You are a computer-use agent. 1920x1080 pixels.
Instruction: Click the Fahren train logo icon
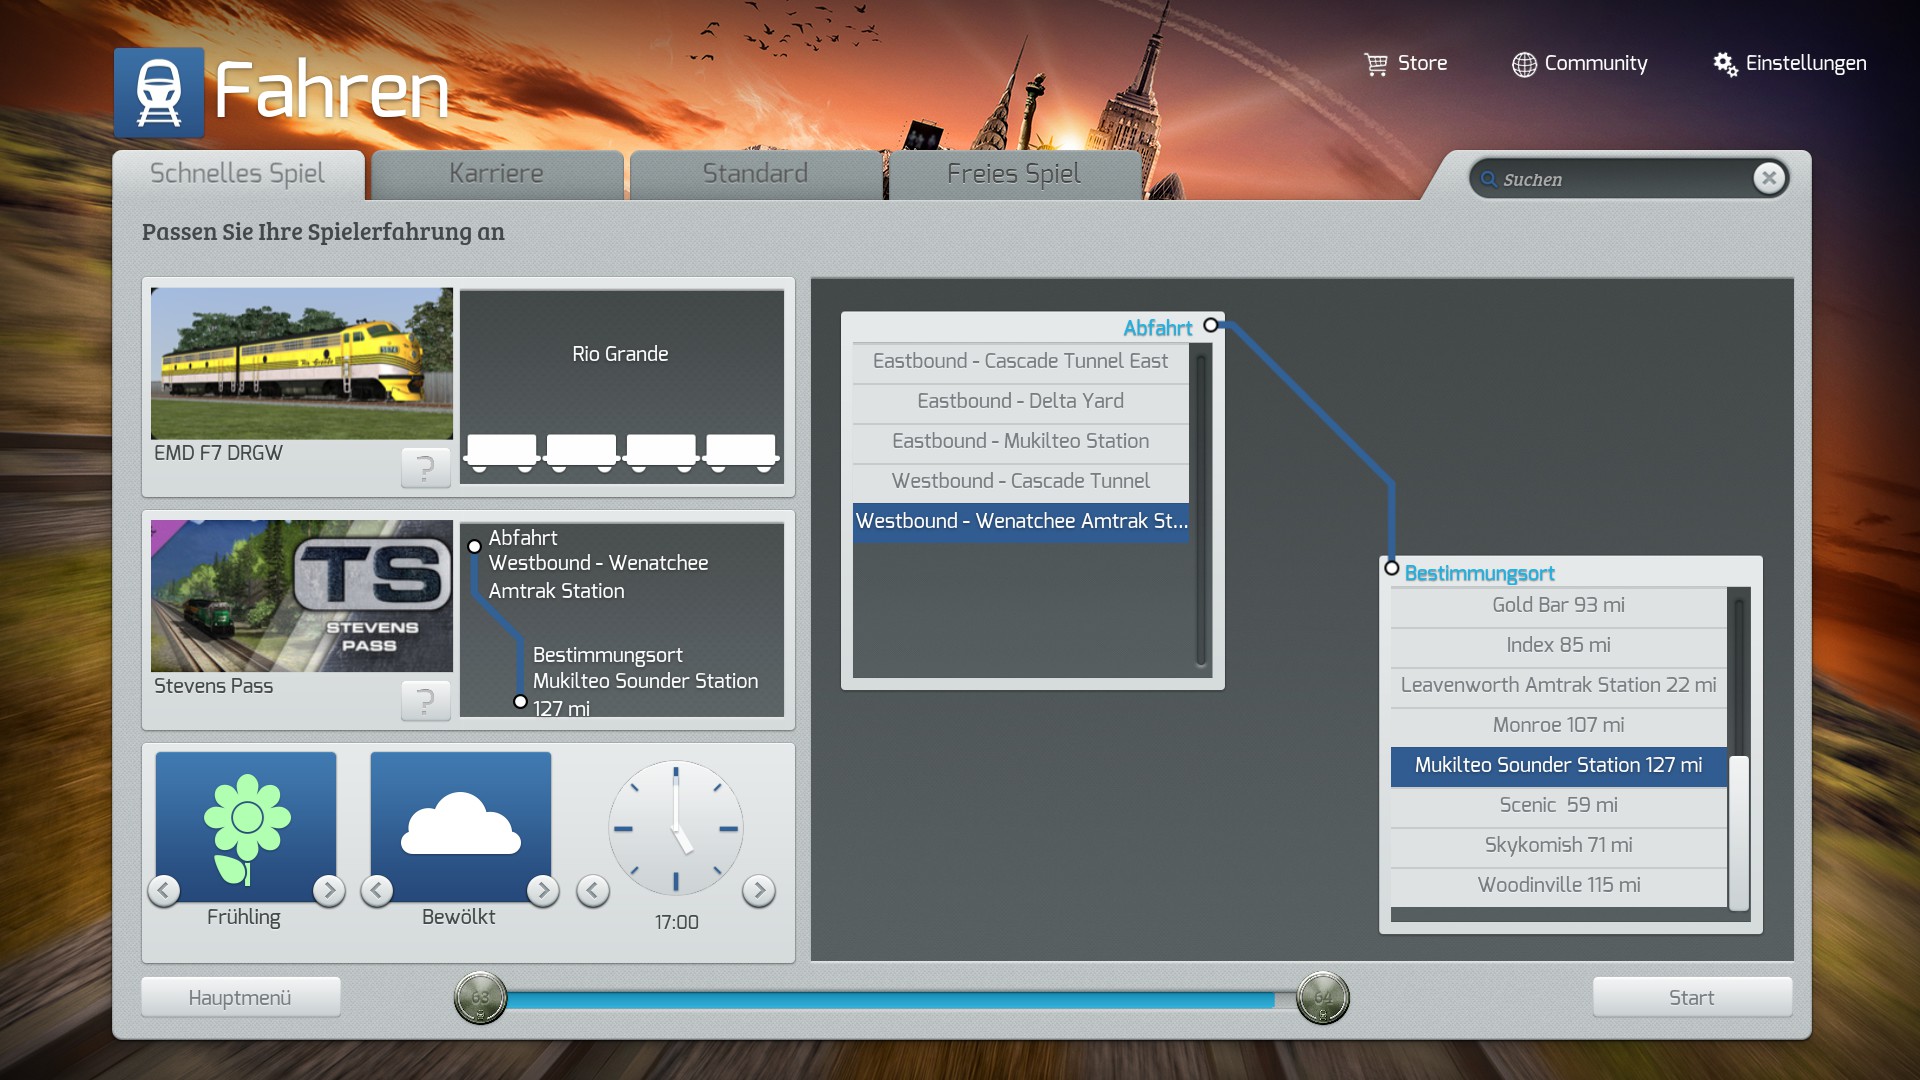(159, 92)
